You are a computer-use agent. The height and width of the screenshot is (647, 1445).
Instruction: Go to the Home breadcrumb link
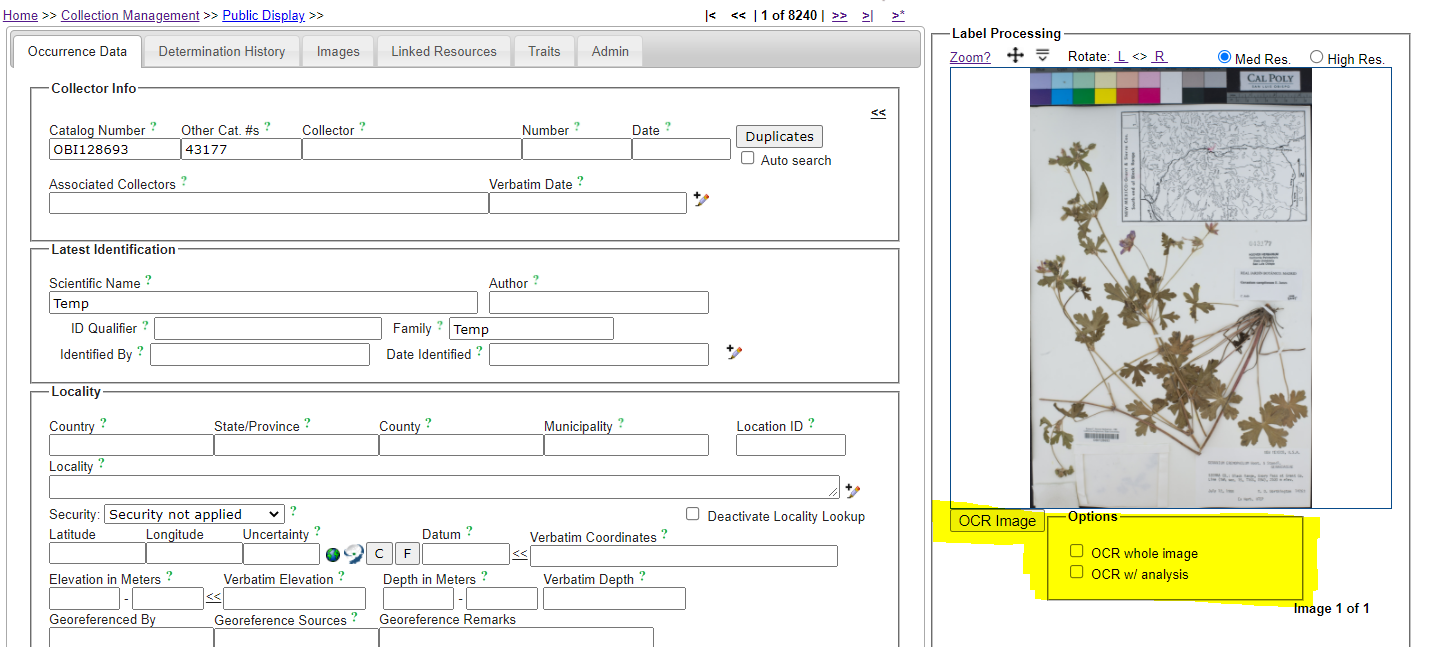[20, 15]
